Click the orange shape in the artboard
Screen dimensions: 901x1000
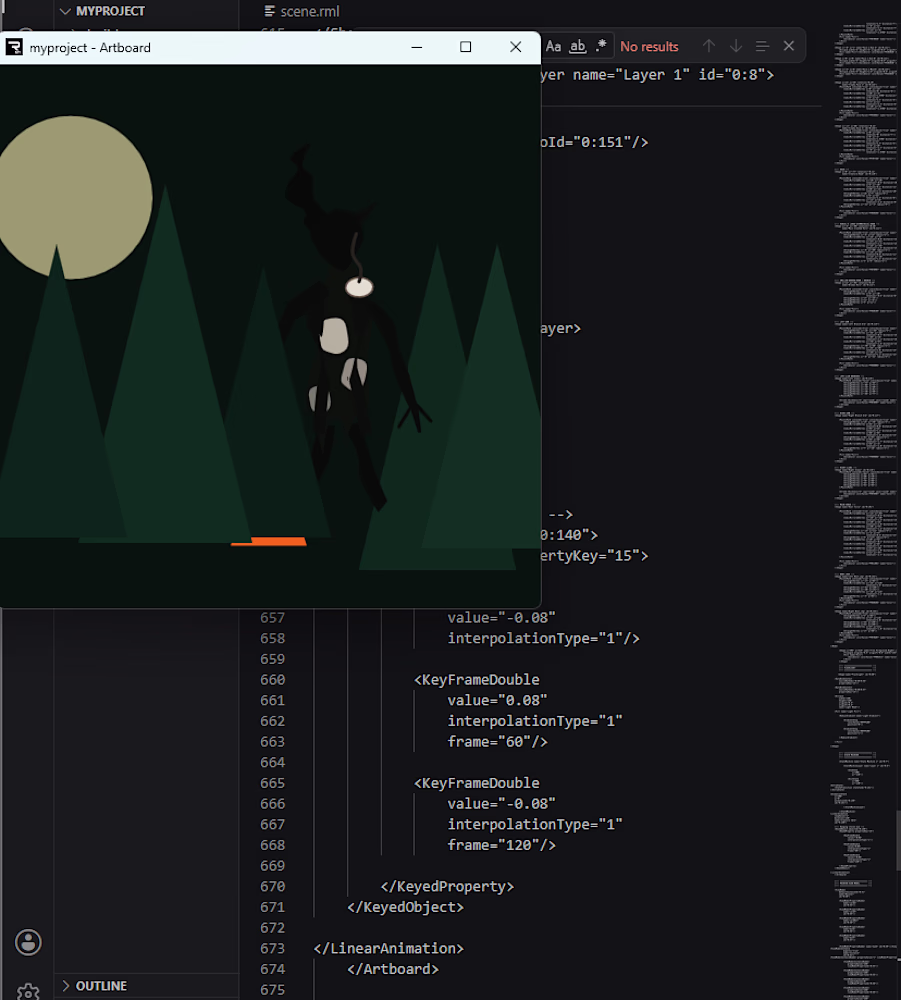point(269,541)
